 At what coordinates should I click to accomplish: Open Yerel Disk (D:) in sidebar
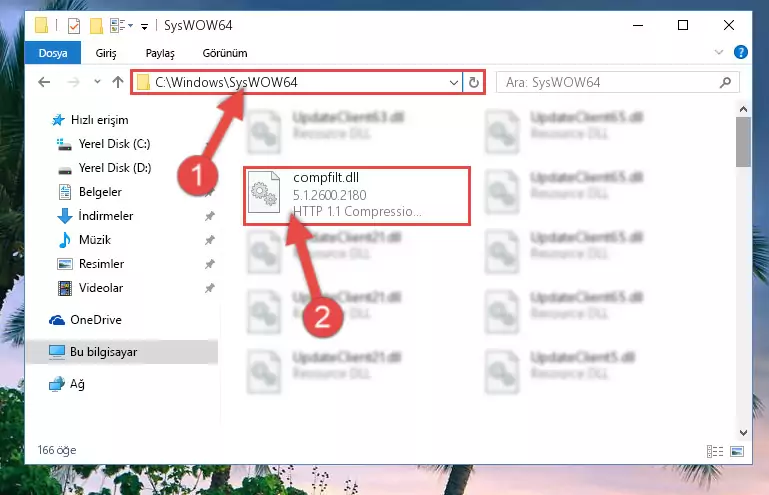coord(115,168)
